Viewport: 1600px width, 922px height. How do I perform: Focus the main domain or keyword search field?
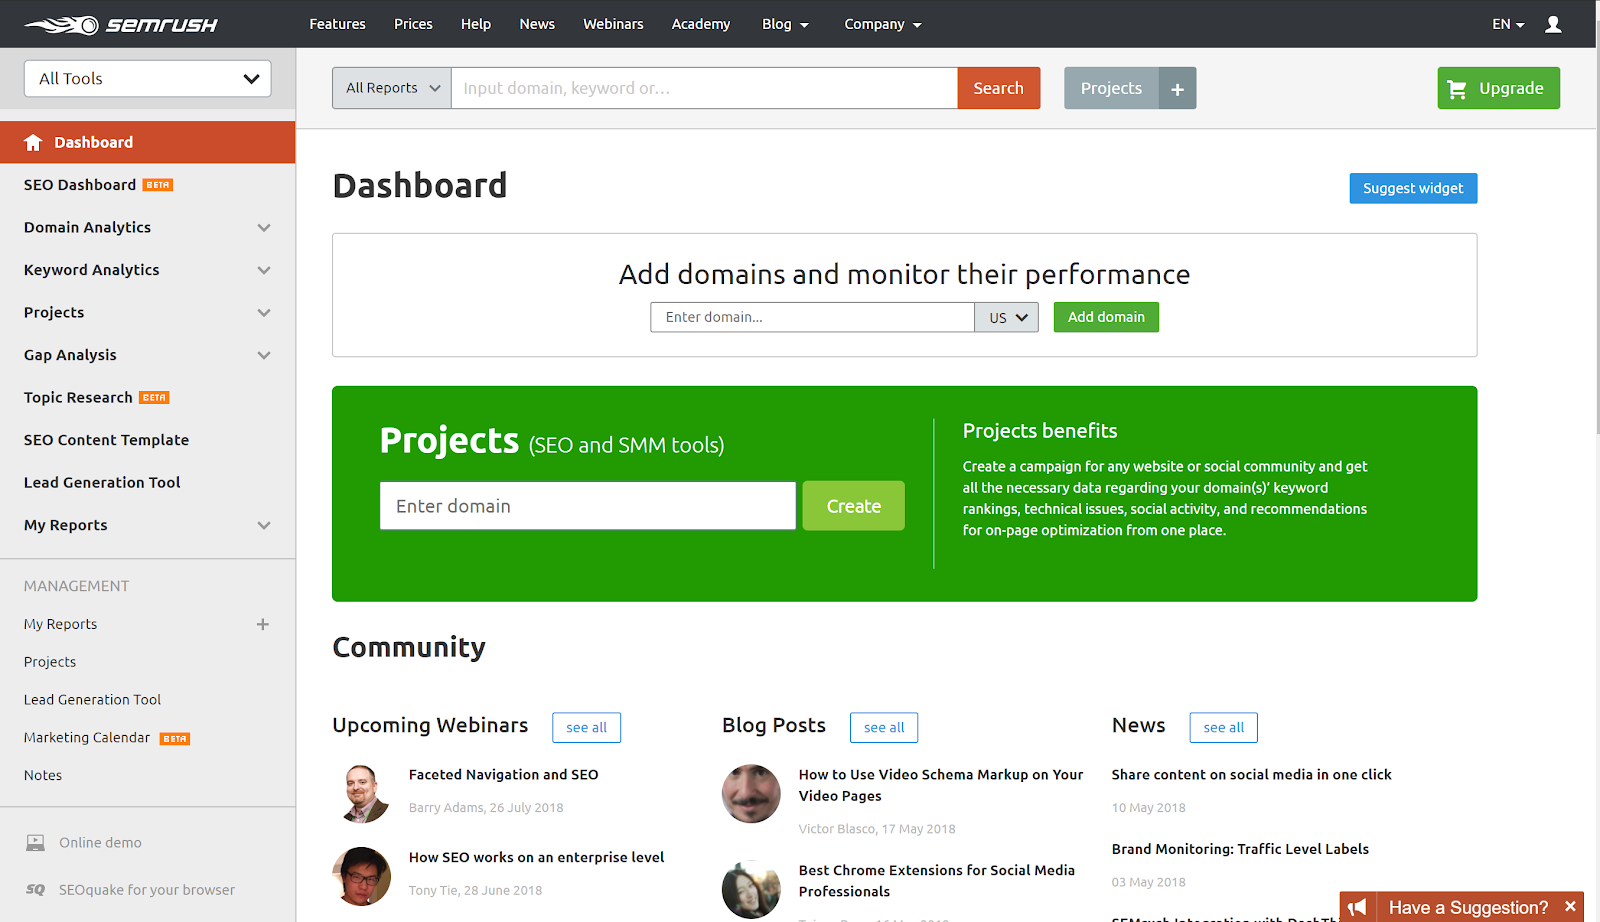click(x=705, y=88)
